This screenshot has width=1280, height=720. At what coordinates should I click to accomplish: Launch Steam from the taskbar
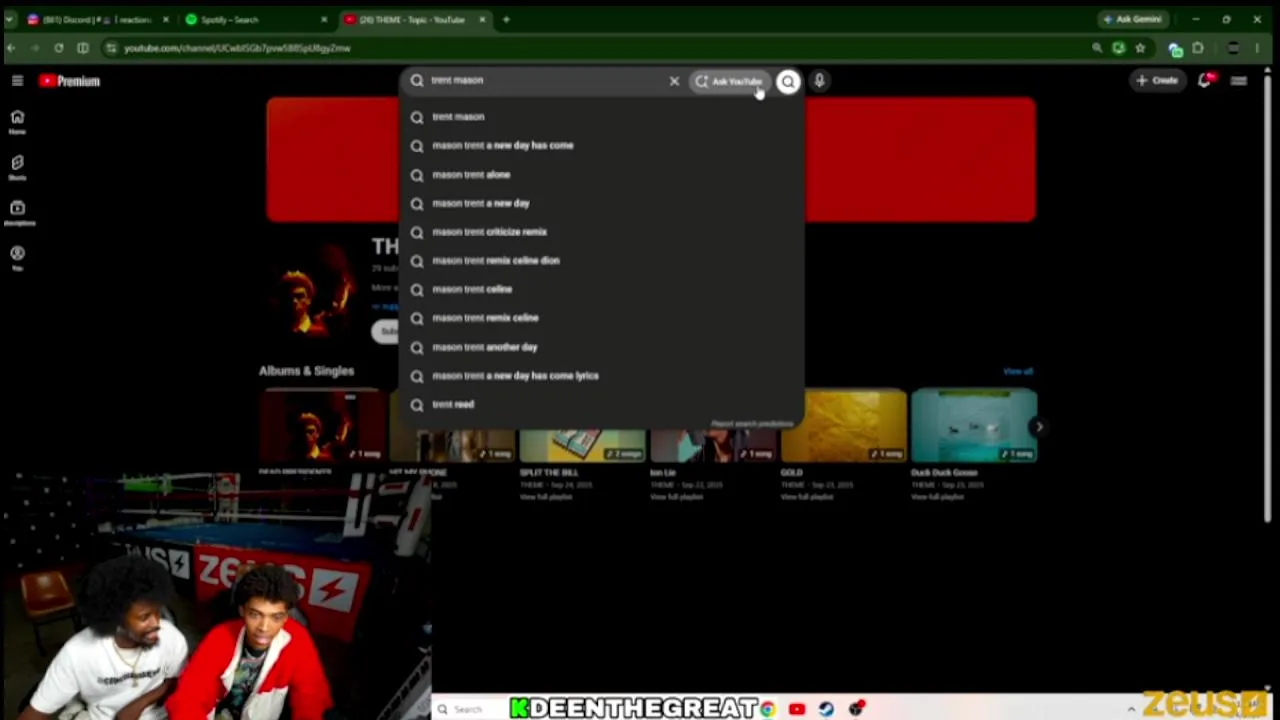point(826,709)
